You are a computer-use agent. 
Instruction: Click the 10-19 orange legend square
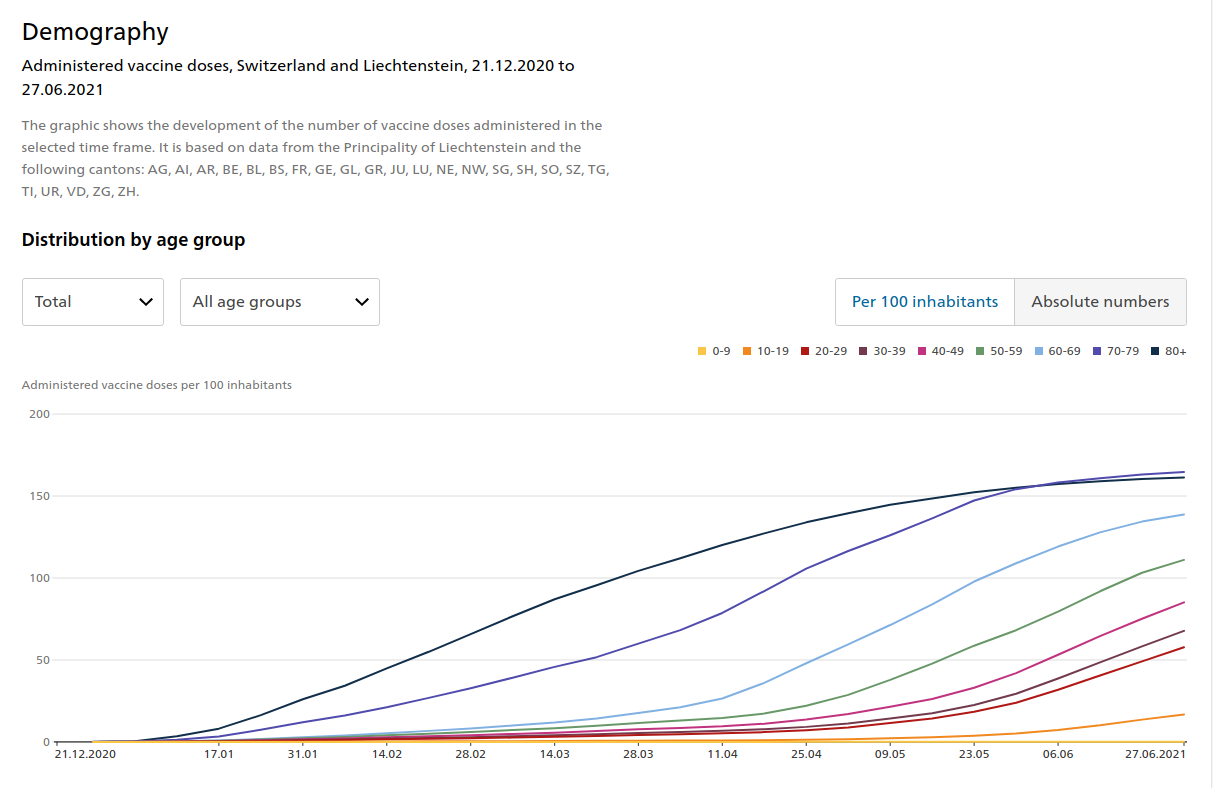pos(747,351)
